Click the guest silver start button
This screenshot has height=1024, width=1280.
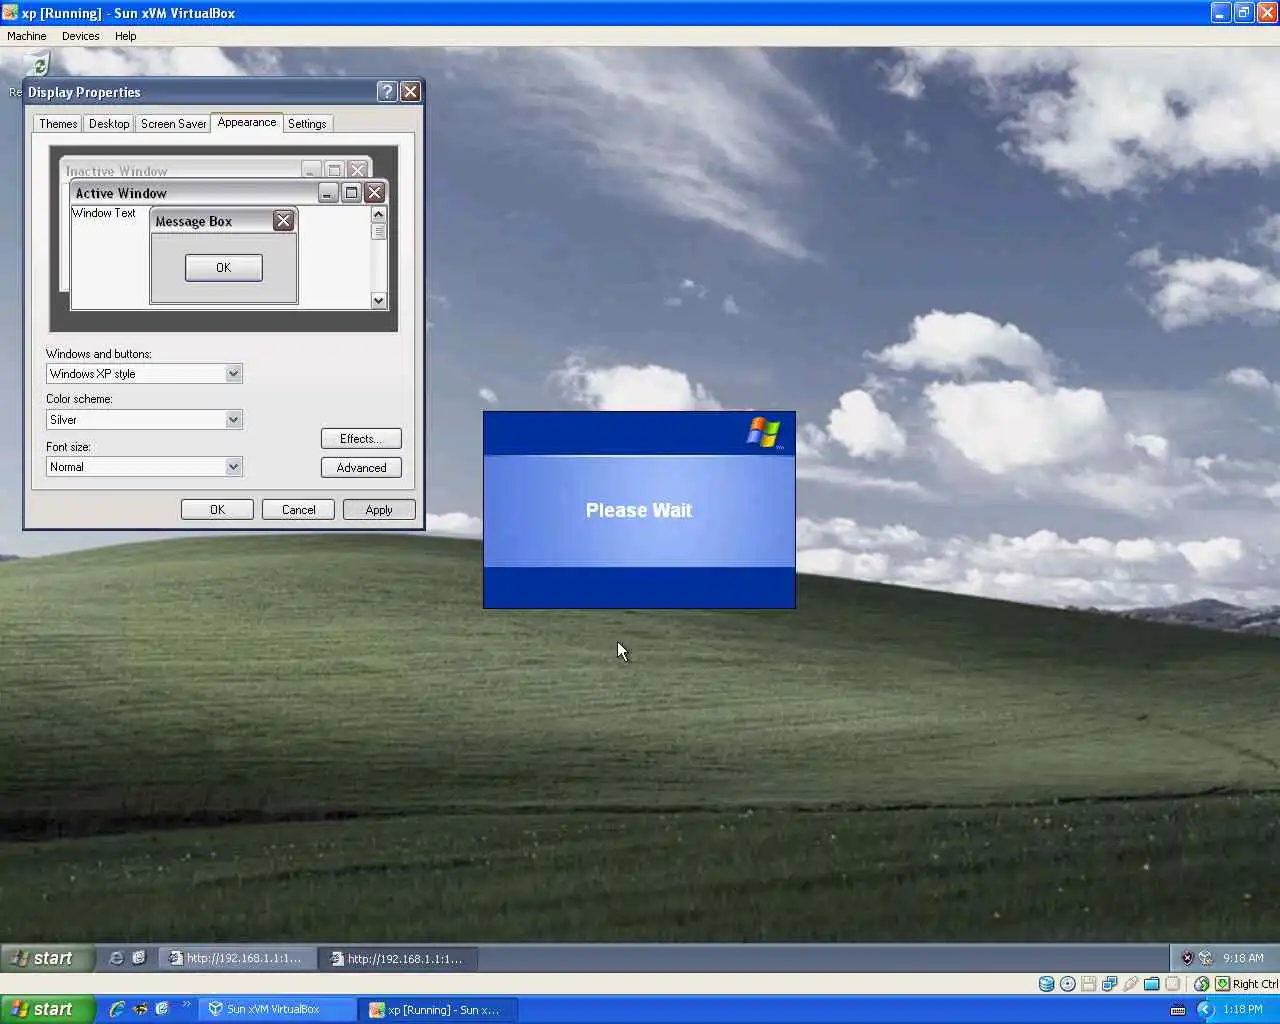pyautogui.click(x=46, y=958)
